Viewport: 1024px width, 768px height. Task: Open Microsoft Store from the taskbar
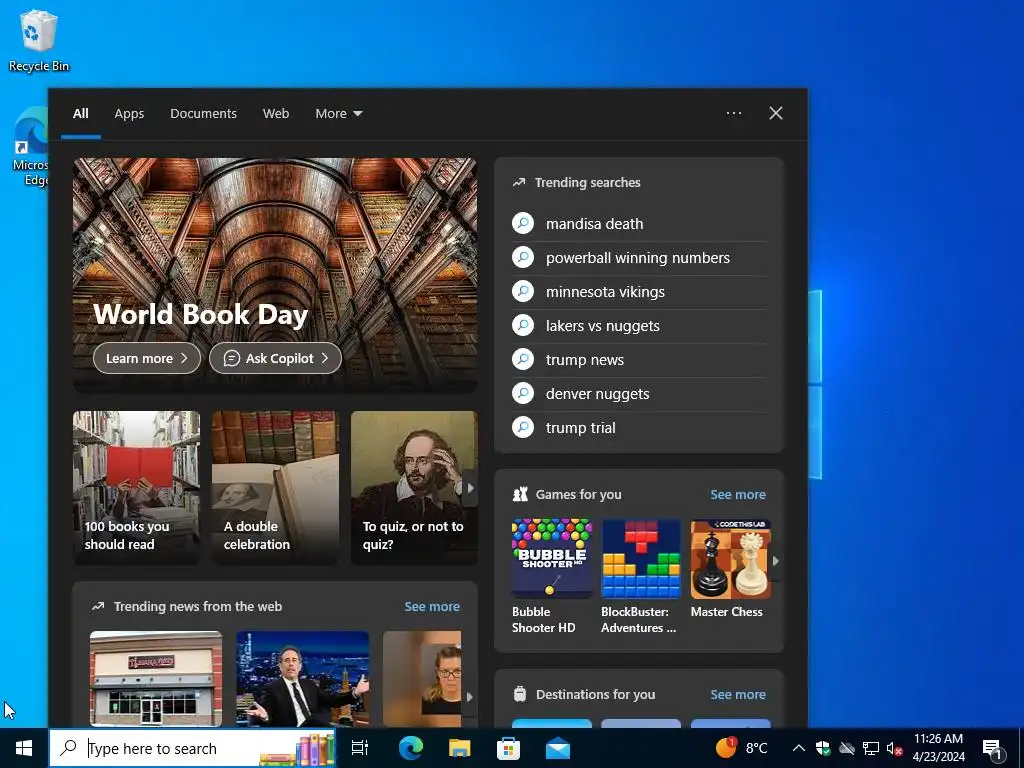click(x=508, y=748)
